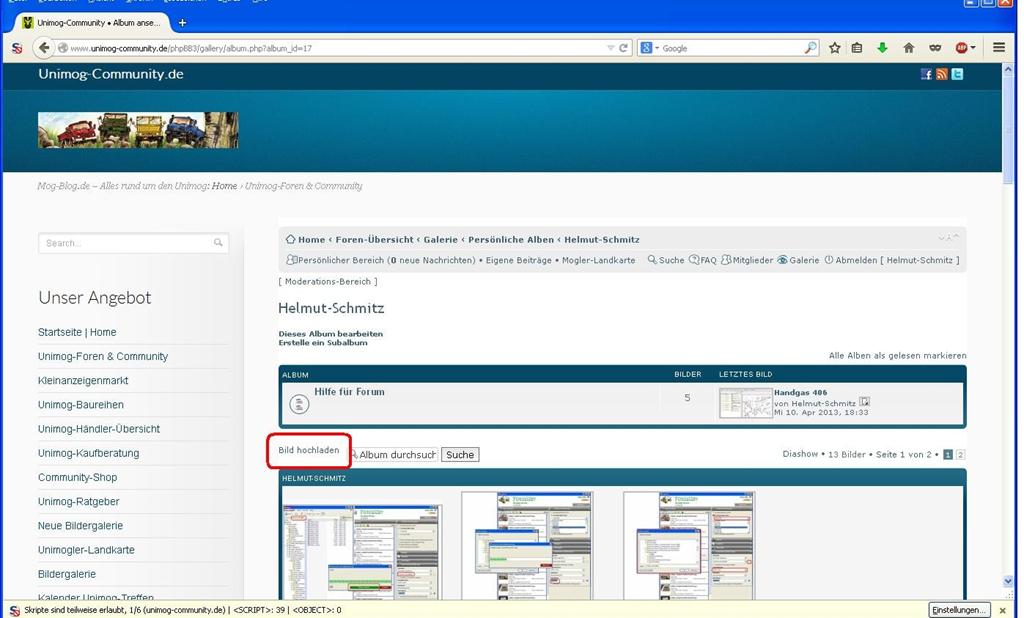This screenshot has width=1024, height=618.
Task: Click the Facebook icon in site header
Action: 926,74
